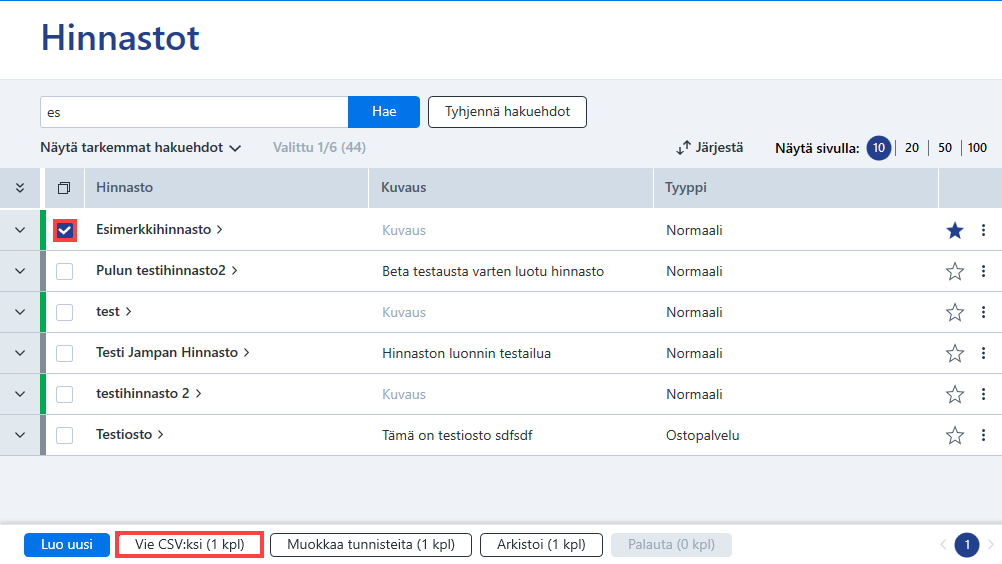
Task: Check the Pulun testihinnasto2 checkbox
Action: pos(65,271)
